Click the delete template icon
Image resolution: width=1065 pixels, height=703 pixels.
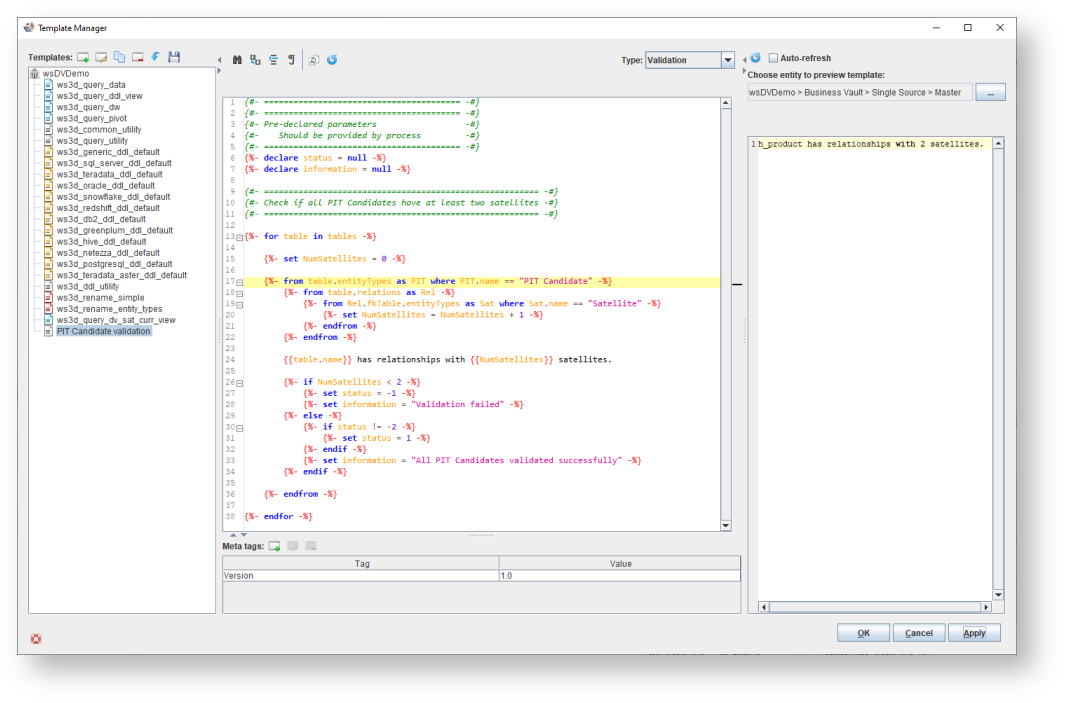click(x=138, y=58)
